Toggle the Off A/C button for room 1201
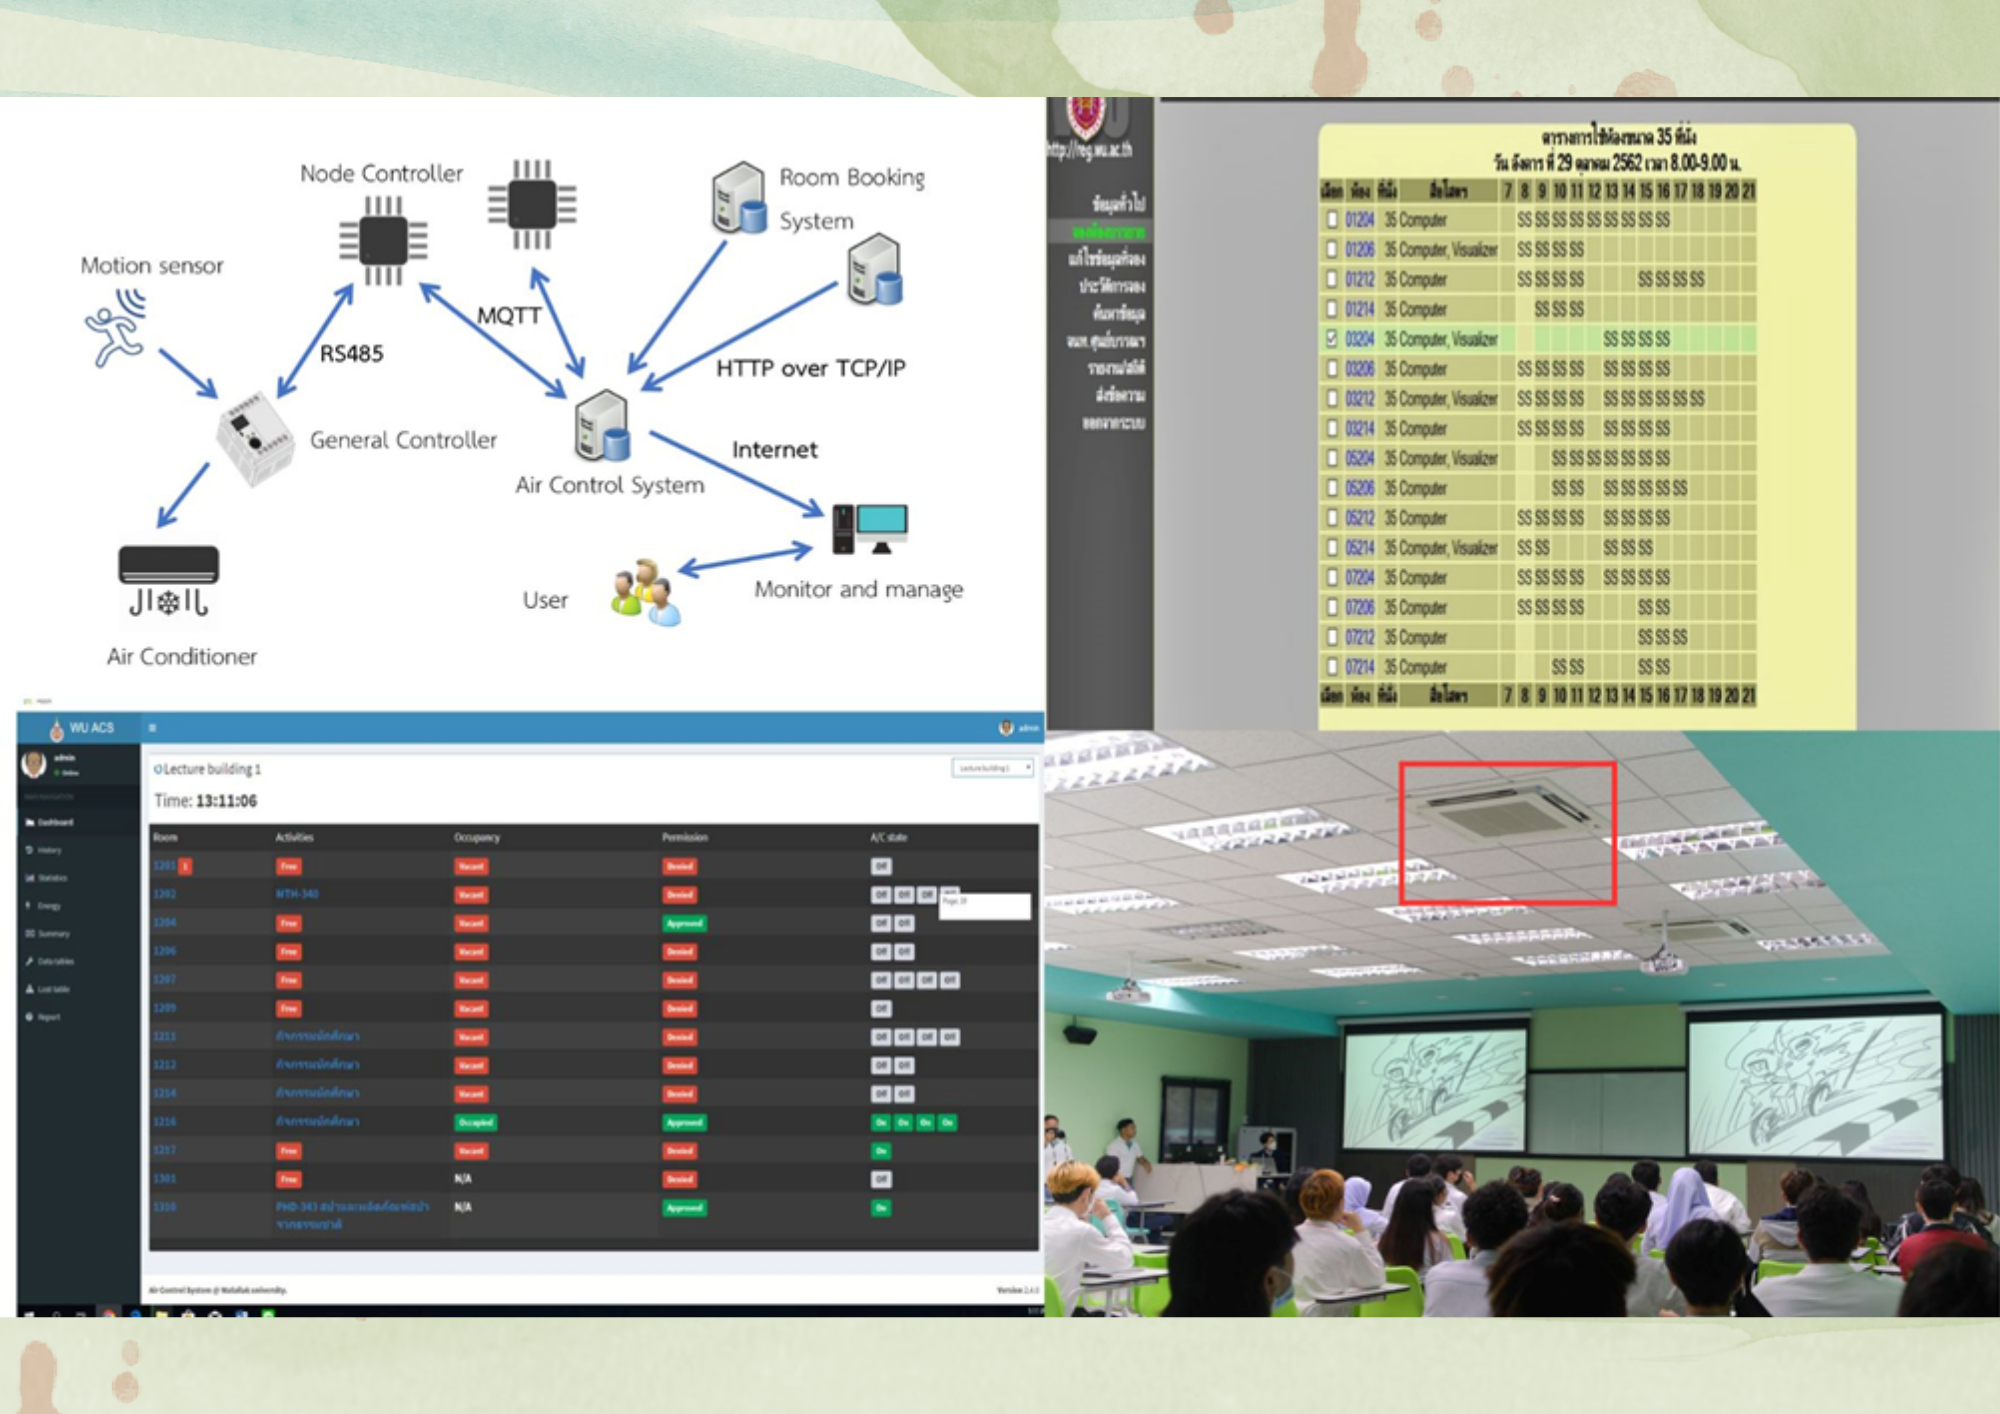Image resolution: width=2000 pixels, height=1414 pixels. (880, 866)
